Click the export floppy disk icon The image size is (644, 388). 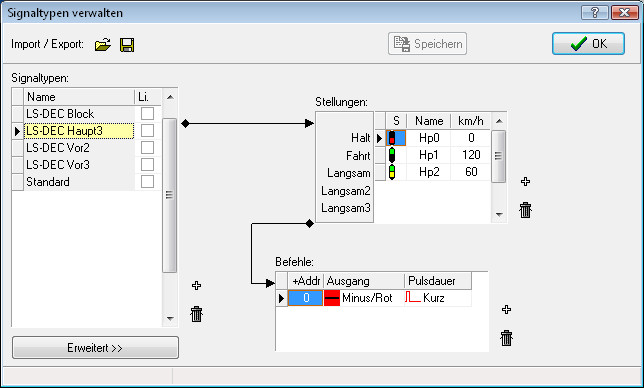[x=127, y=44]
